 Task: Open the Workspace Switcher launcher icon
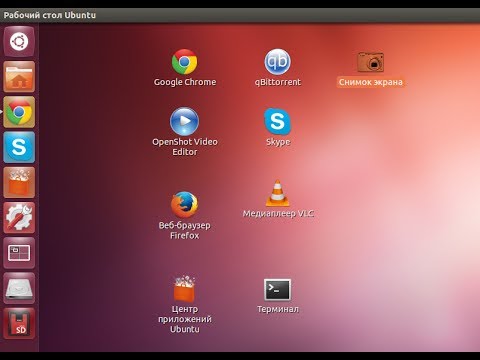[19, 253]
